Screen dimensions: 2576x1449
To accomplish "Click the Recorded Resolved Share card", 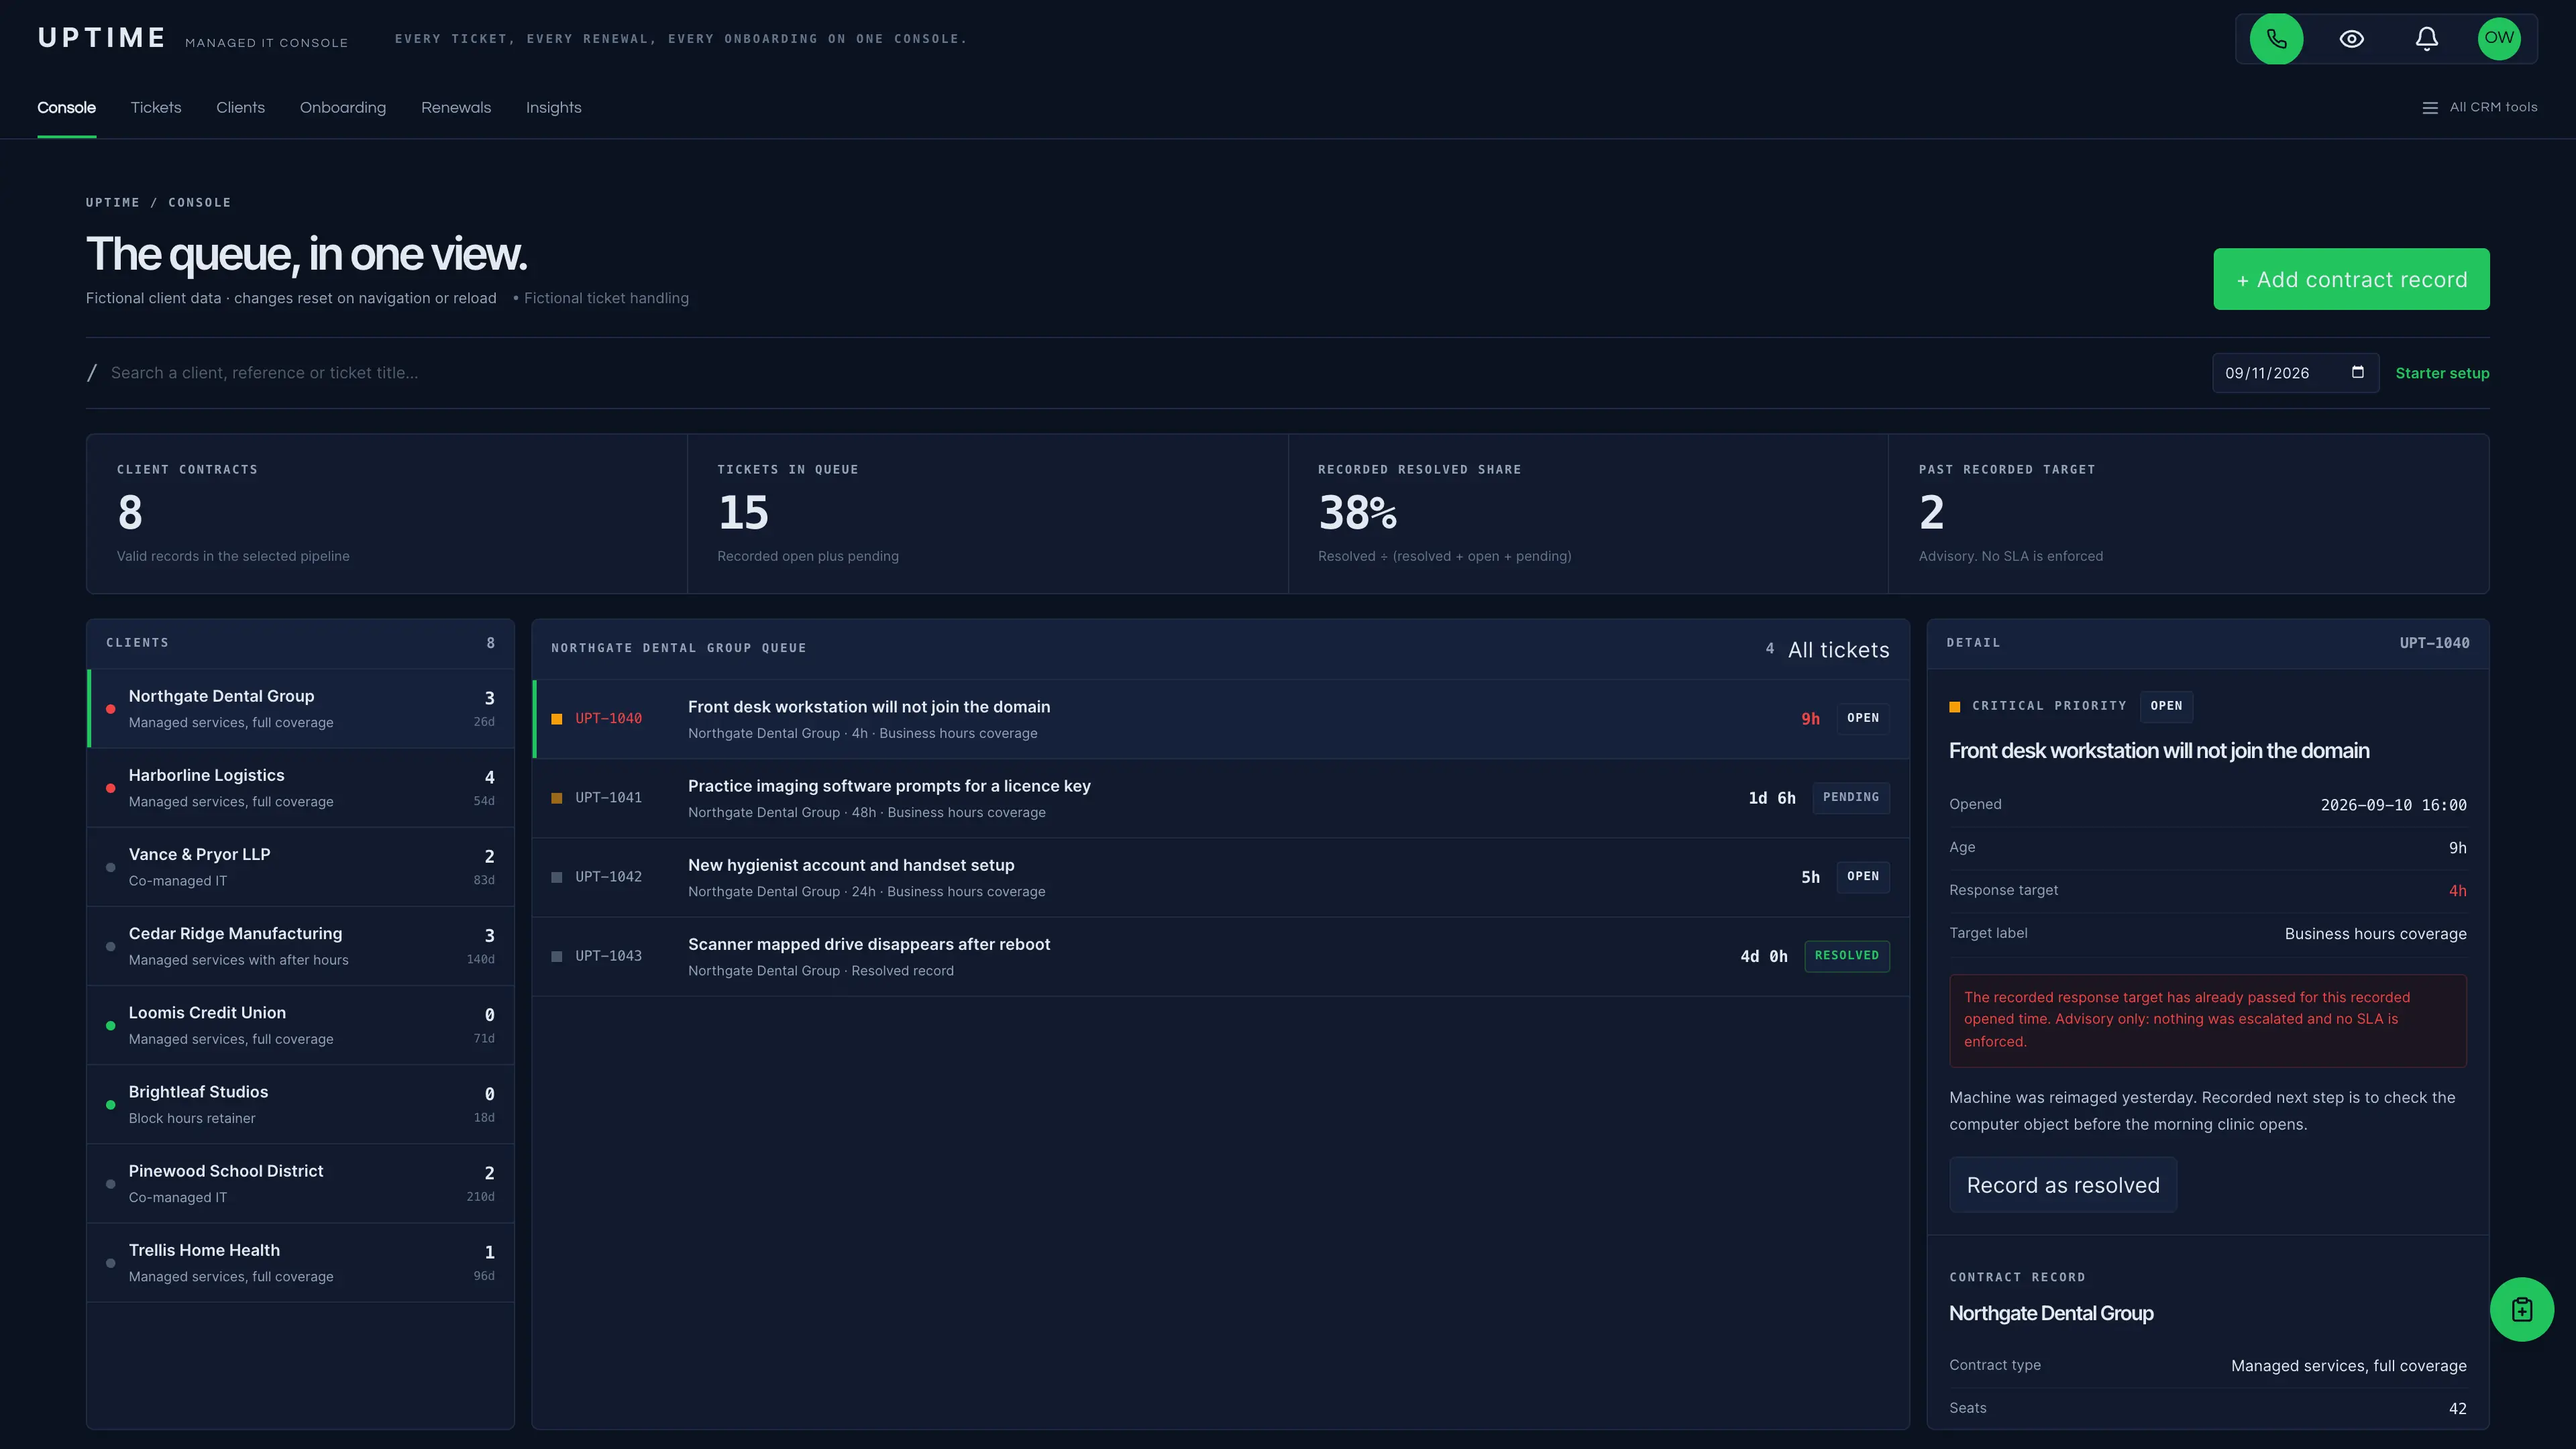I will point(1588,513).
